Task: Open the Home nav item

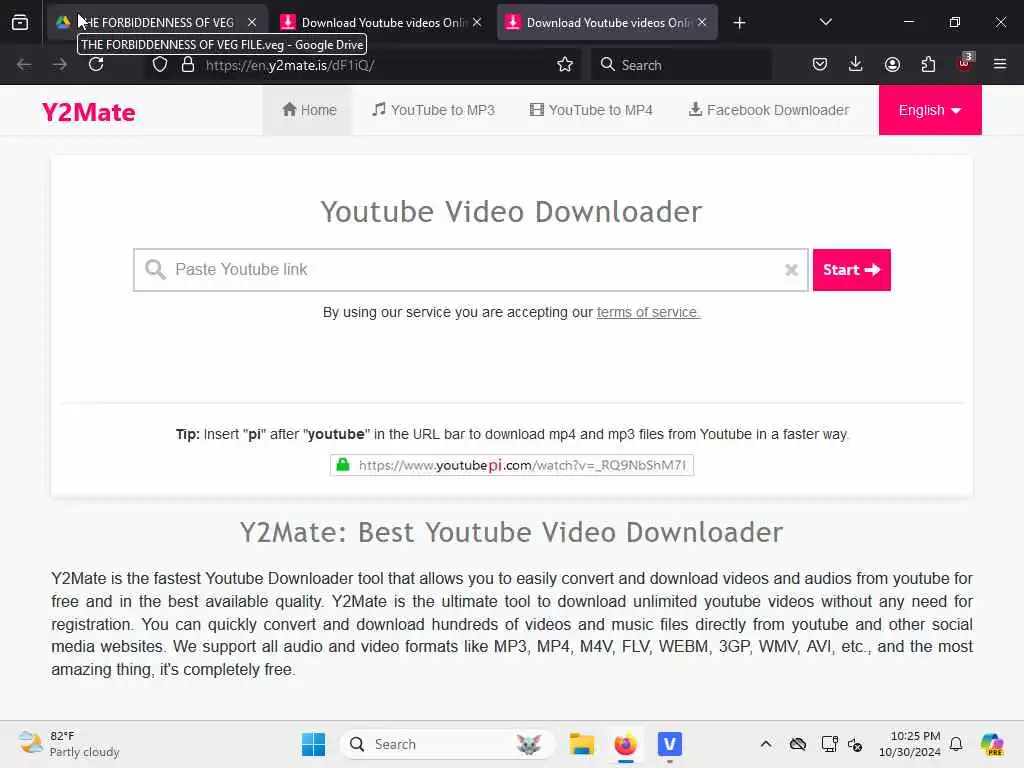Action: pos(309,110)
